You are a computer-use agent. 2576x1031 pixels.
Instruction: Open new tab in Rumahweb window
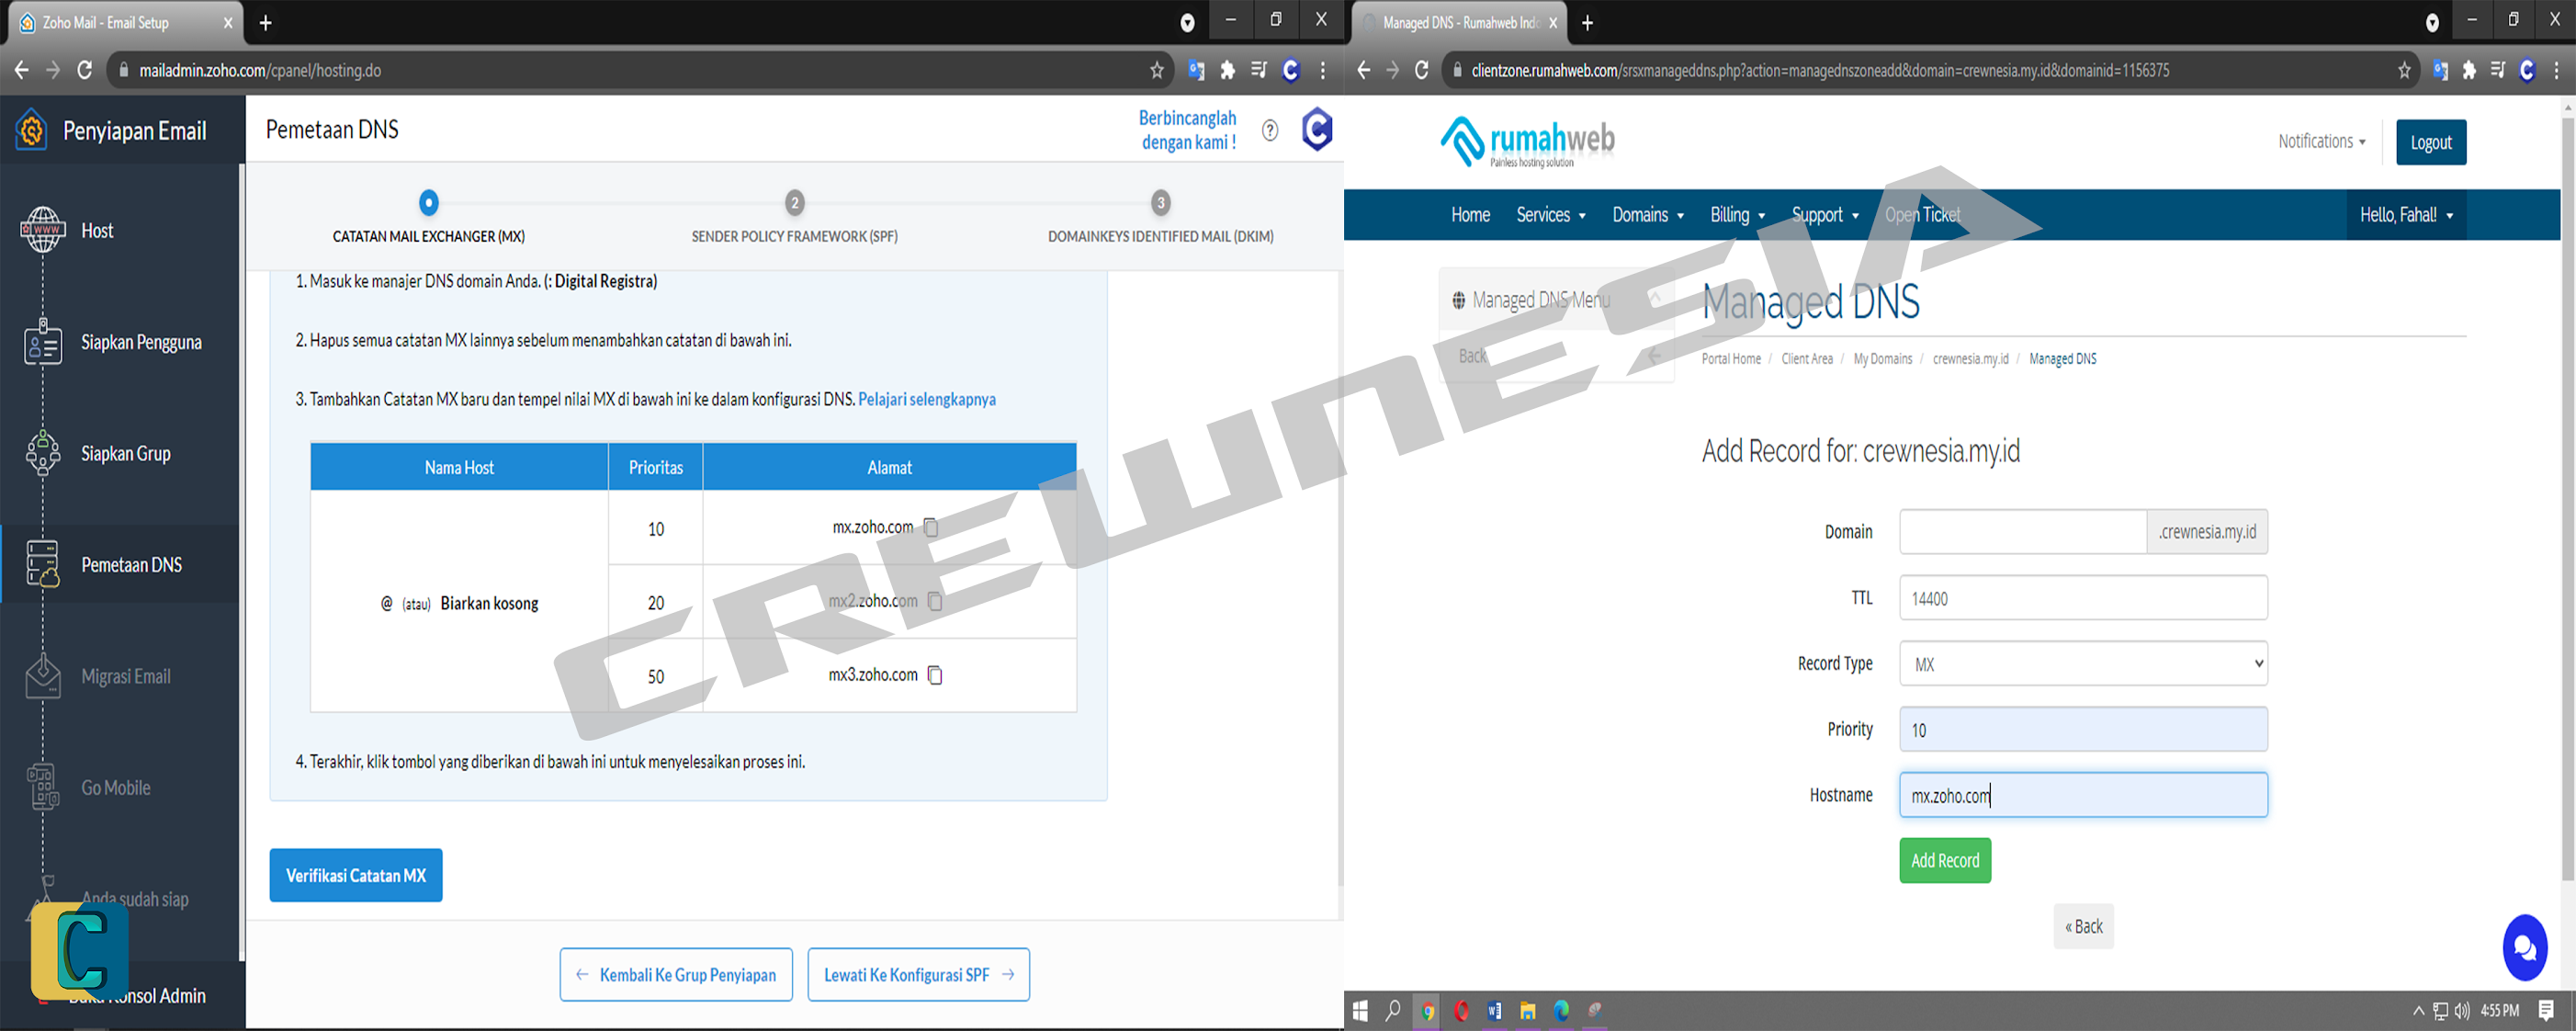pos(1587,22)
